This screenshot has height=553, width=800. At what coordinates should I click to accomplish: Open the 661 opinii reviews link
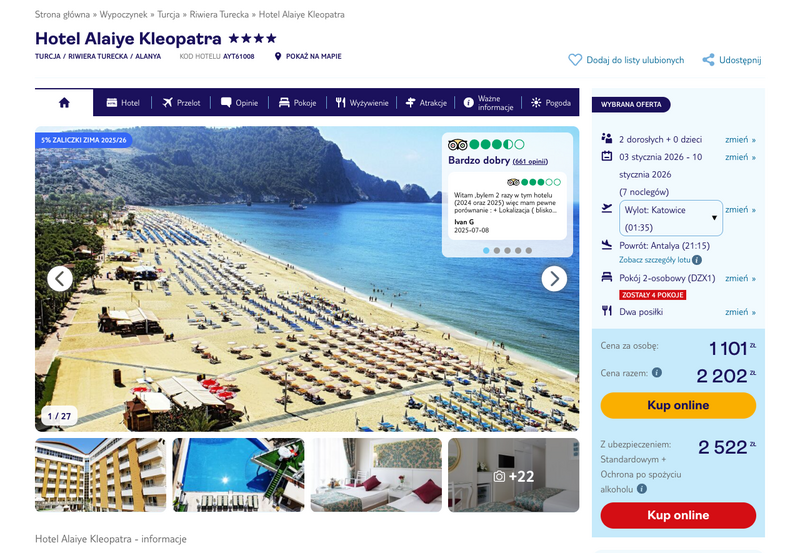(530, 161)
